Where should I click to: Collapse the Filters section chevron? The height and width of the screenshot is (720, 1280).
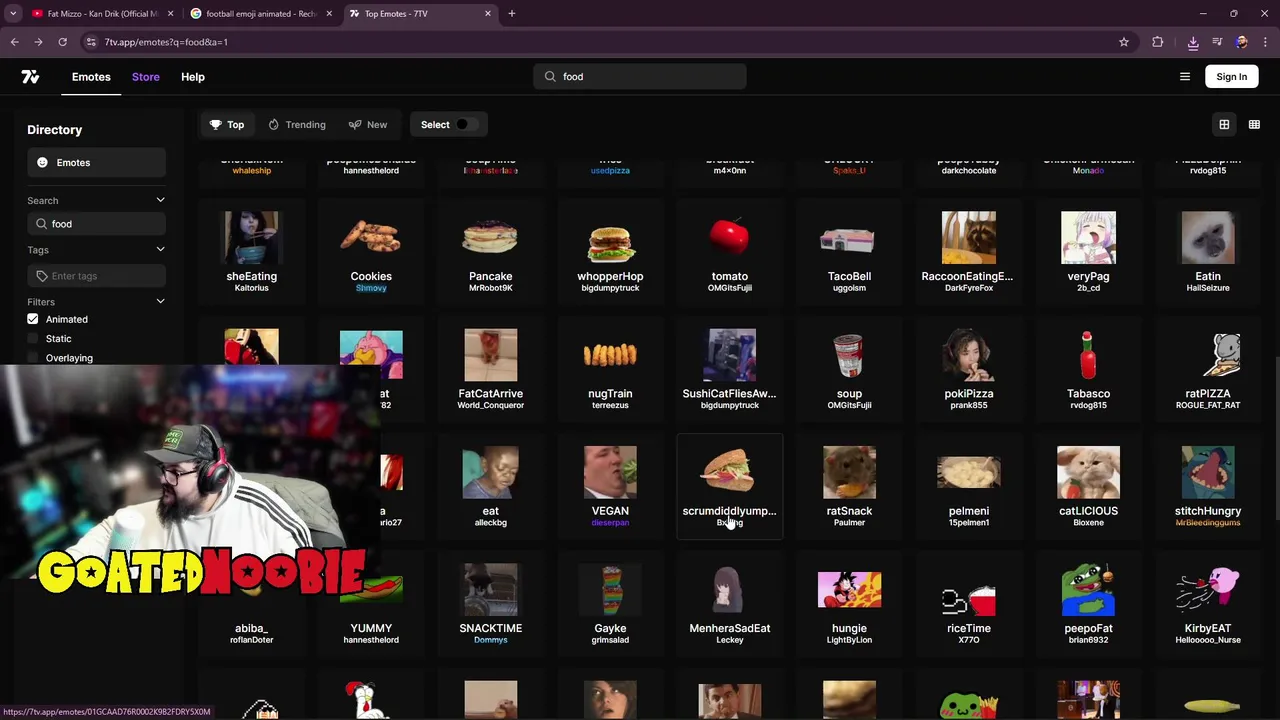[x=160, y=301]
